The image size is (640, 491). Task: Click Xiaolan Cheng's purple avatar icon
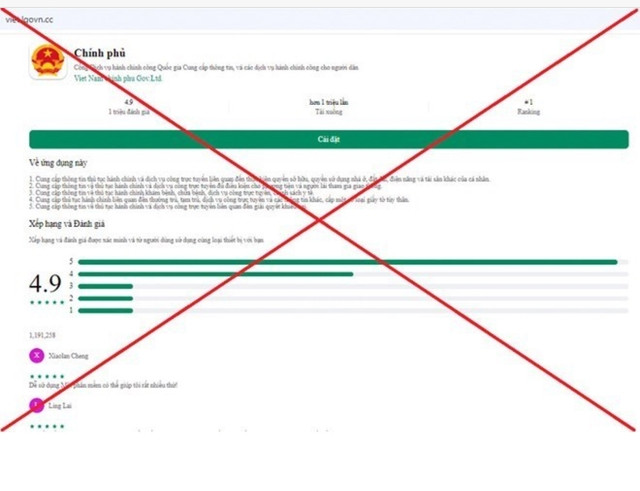pos(38,355)
